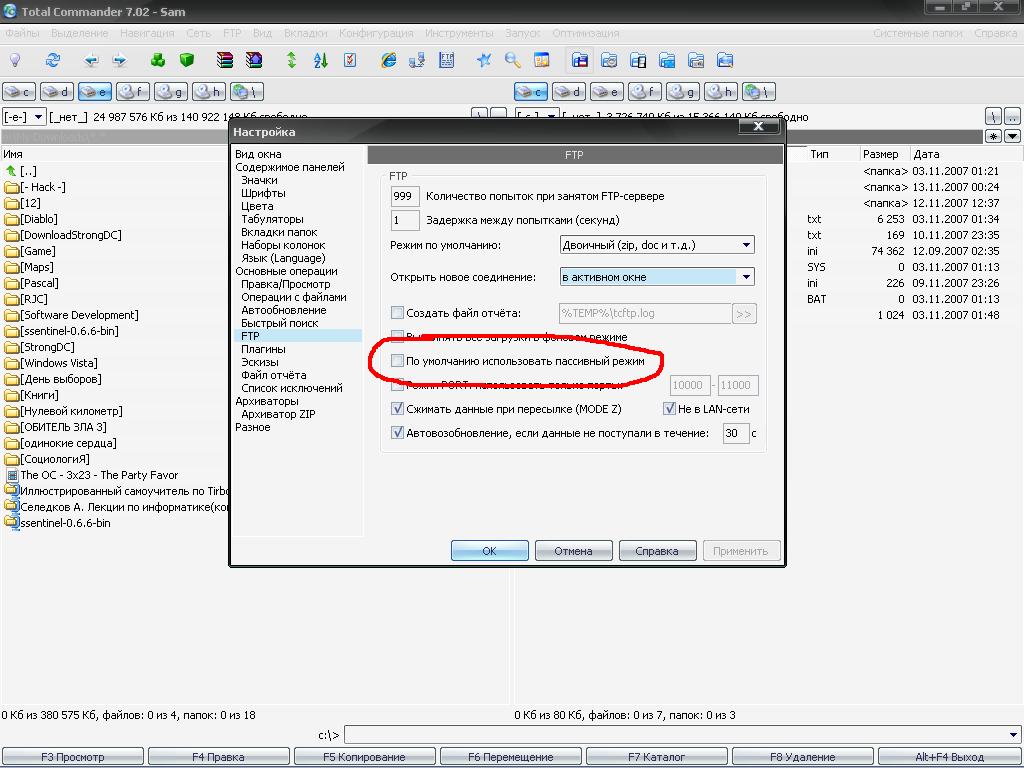
Task: Select 'Вид окна' in settings tree
Action: (x=259, y=154)
